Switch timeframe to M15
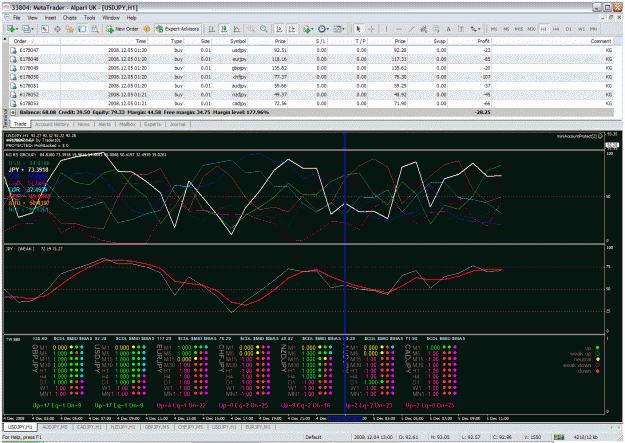 click(x=519, y=29)
